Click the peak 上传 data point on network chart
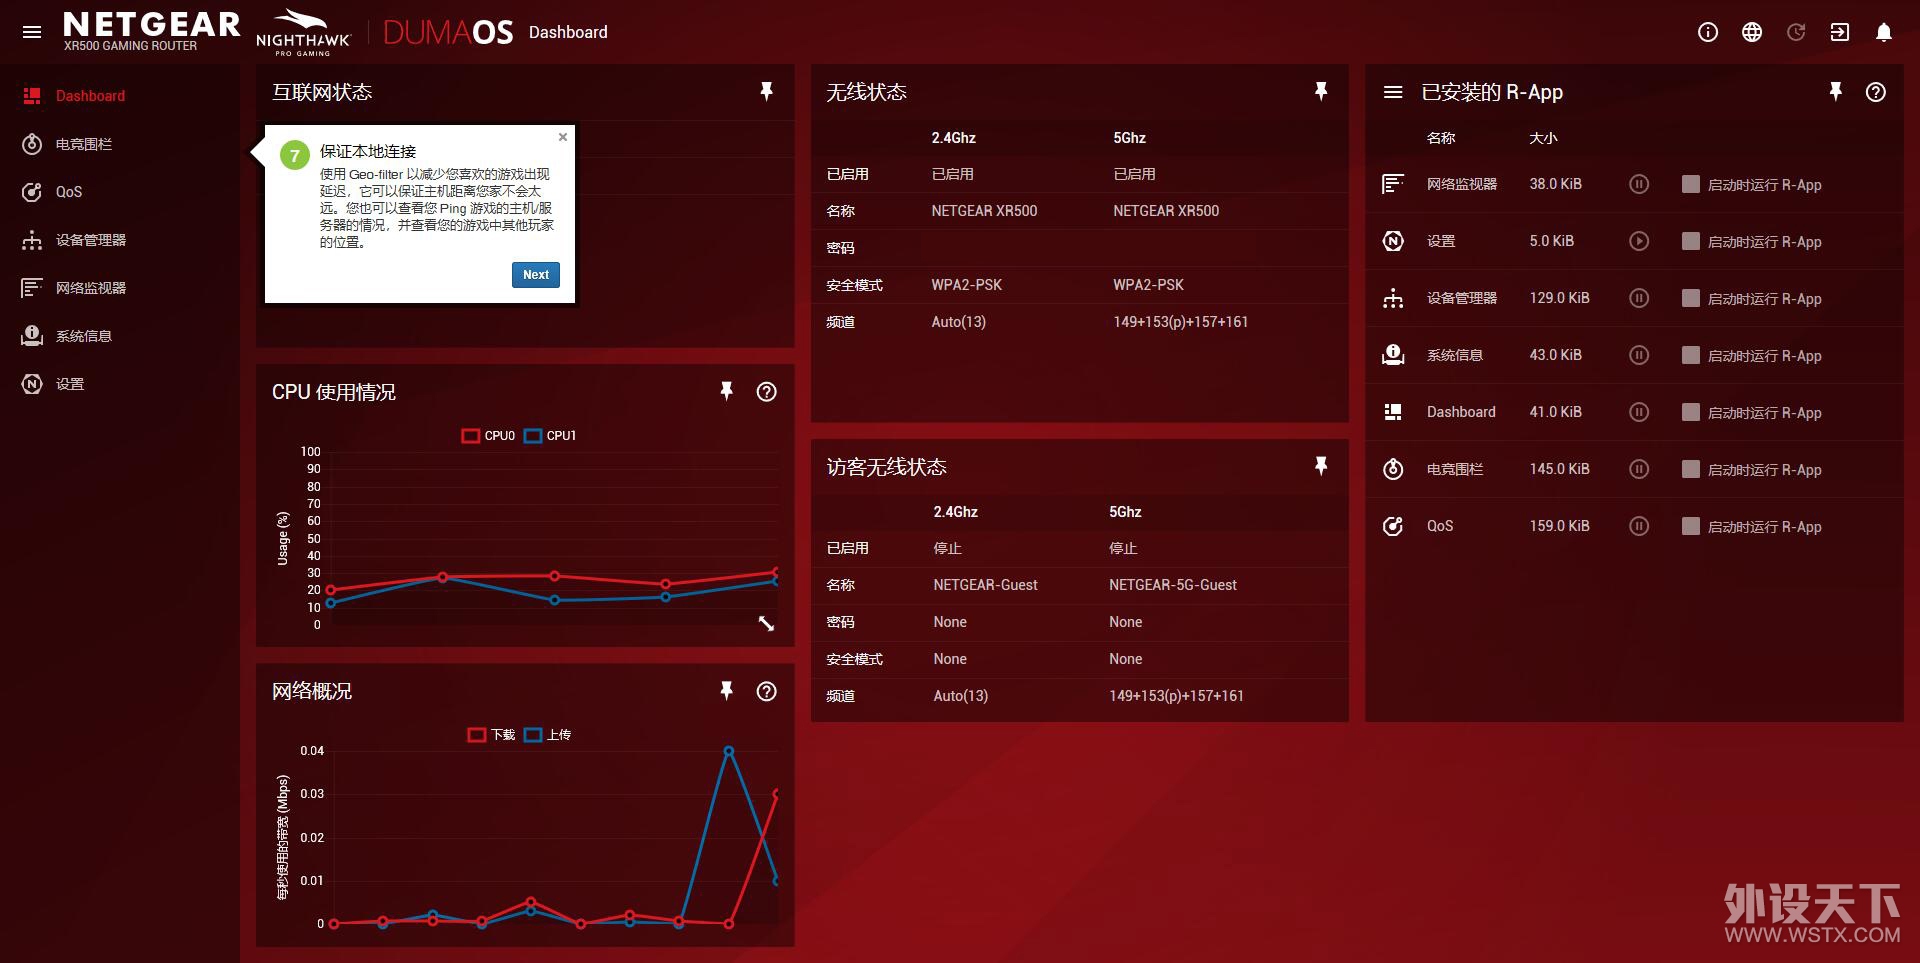1920x963 pixels. point(729,751)
